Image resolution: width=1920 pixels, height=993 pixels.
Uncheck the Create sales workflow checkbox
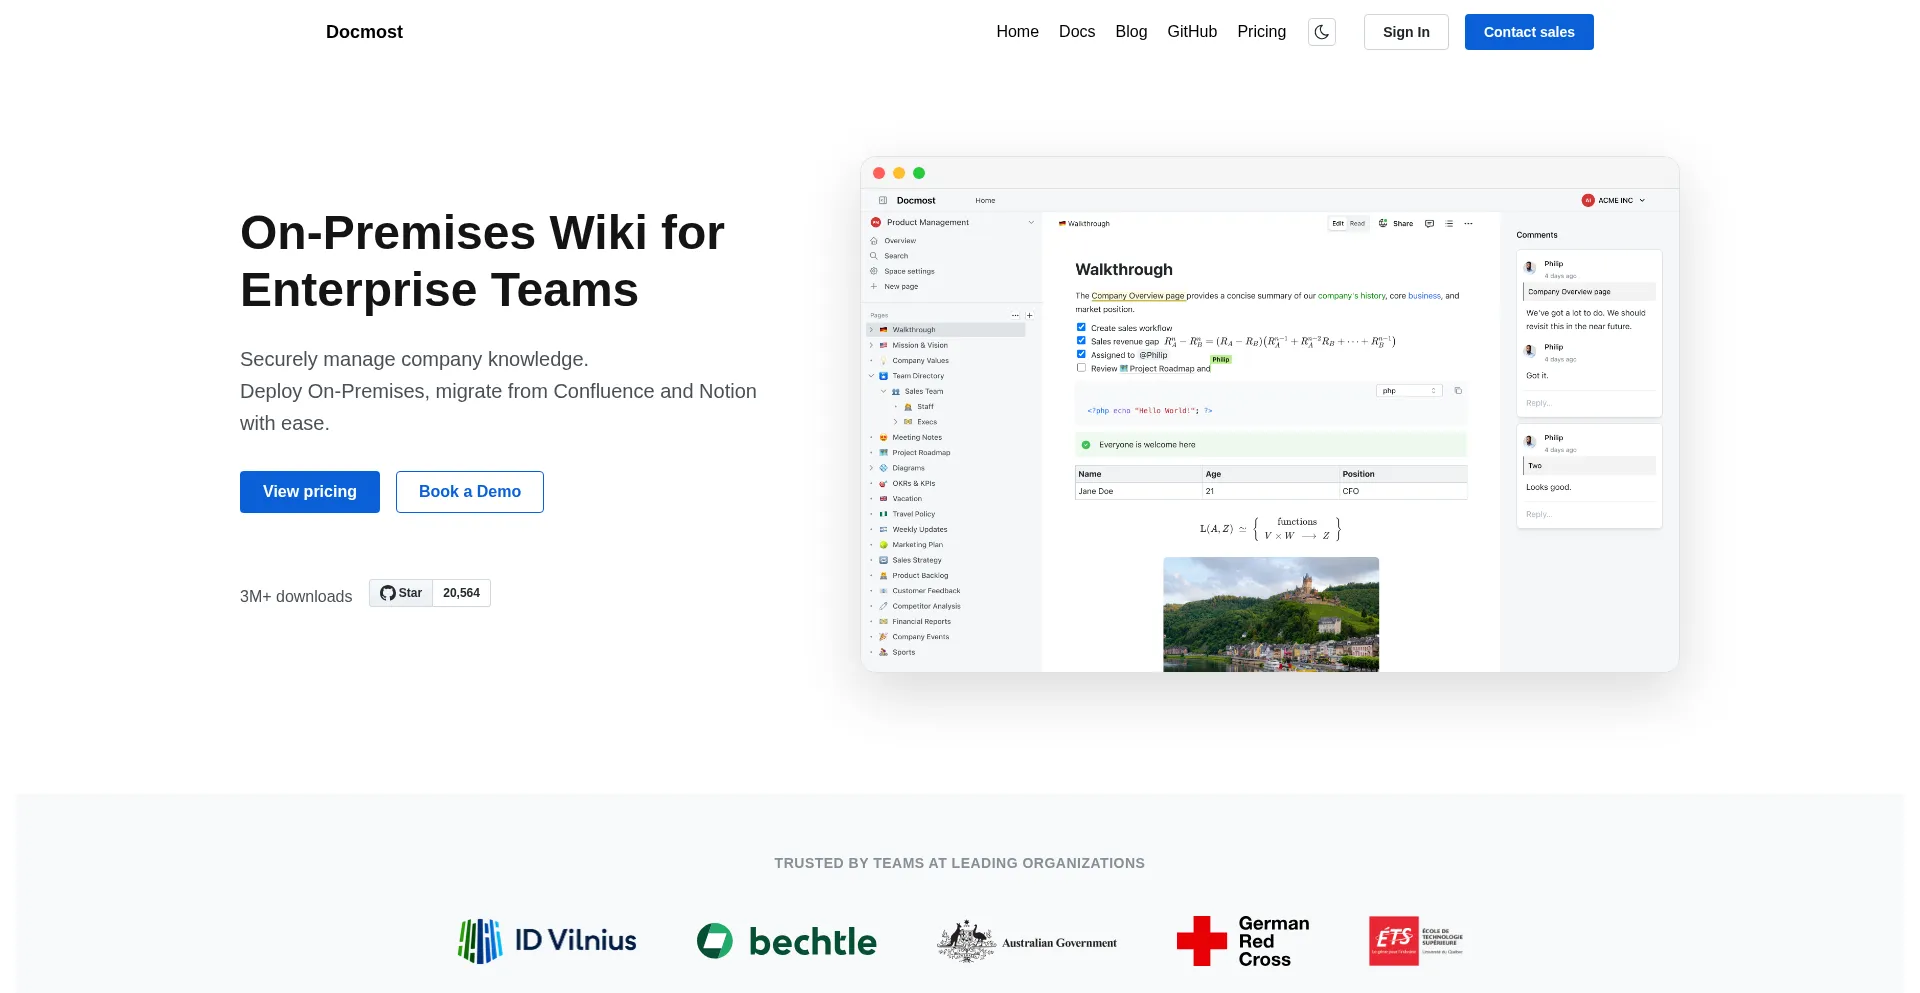point(1081,327)
